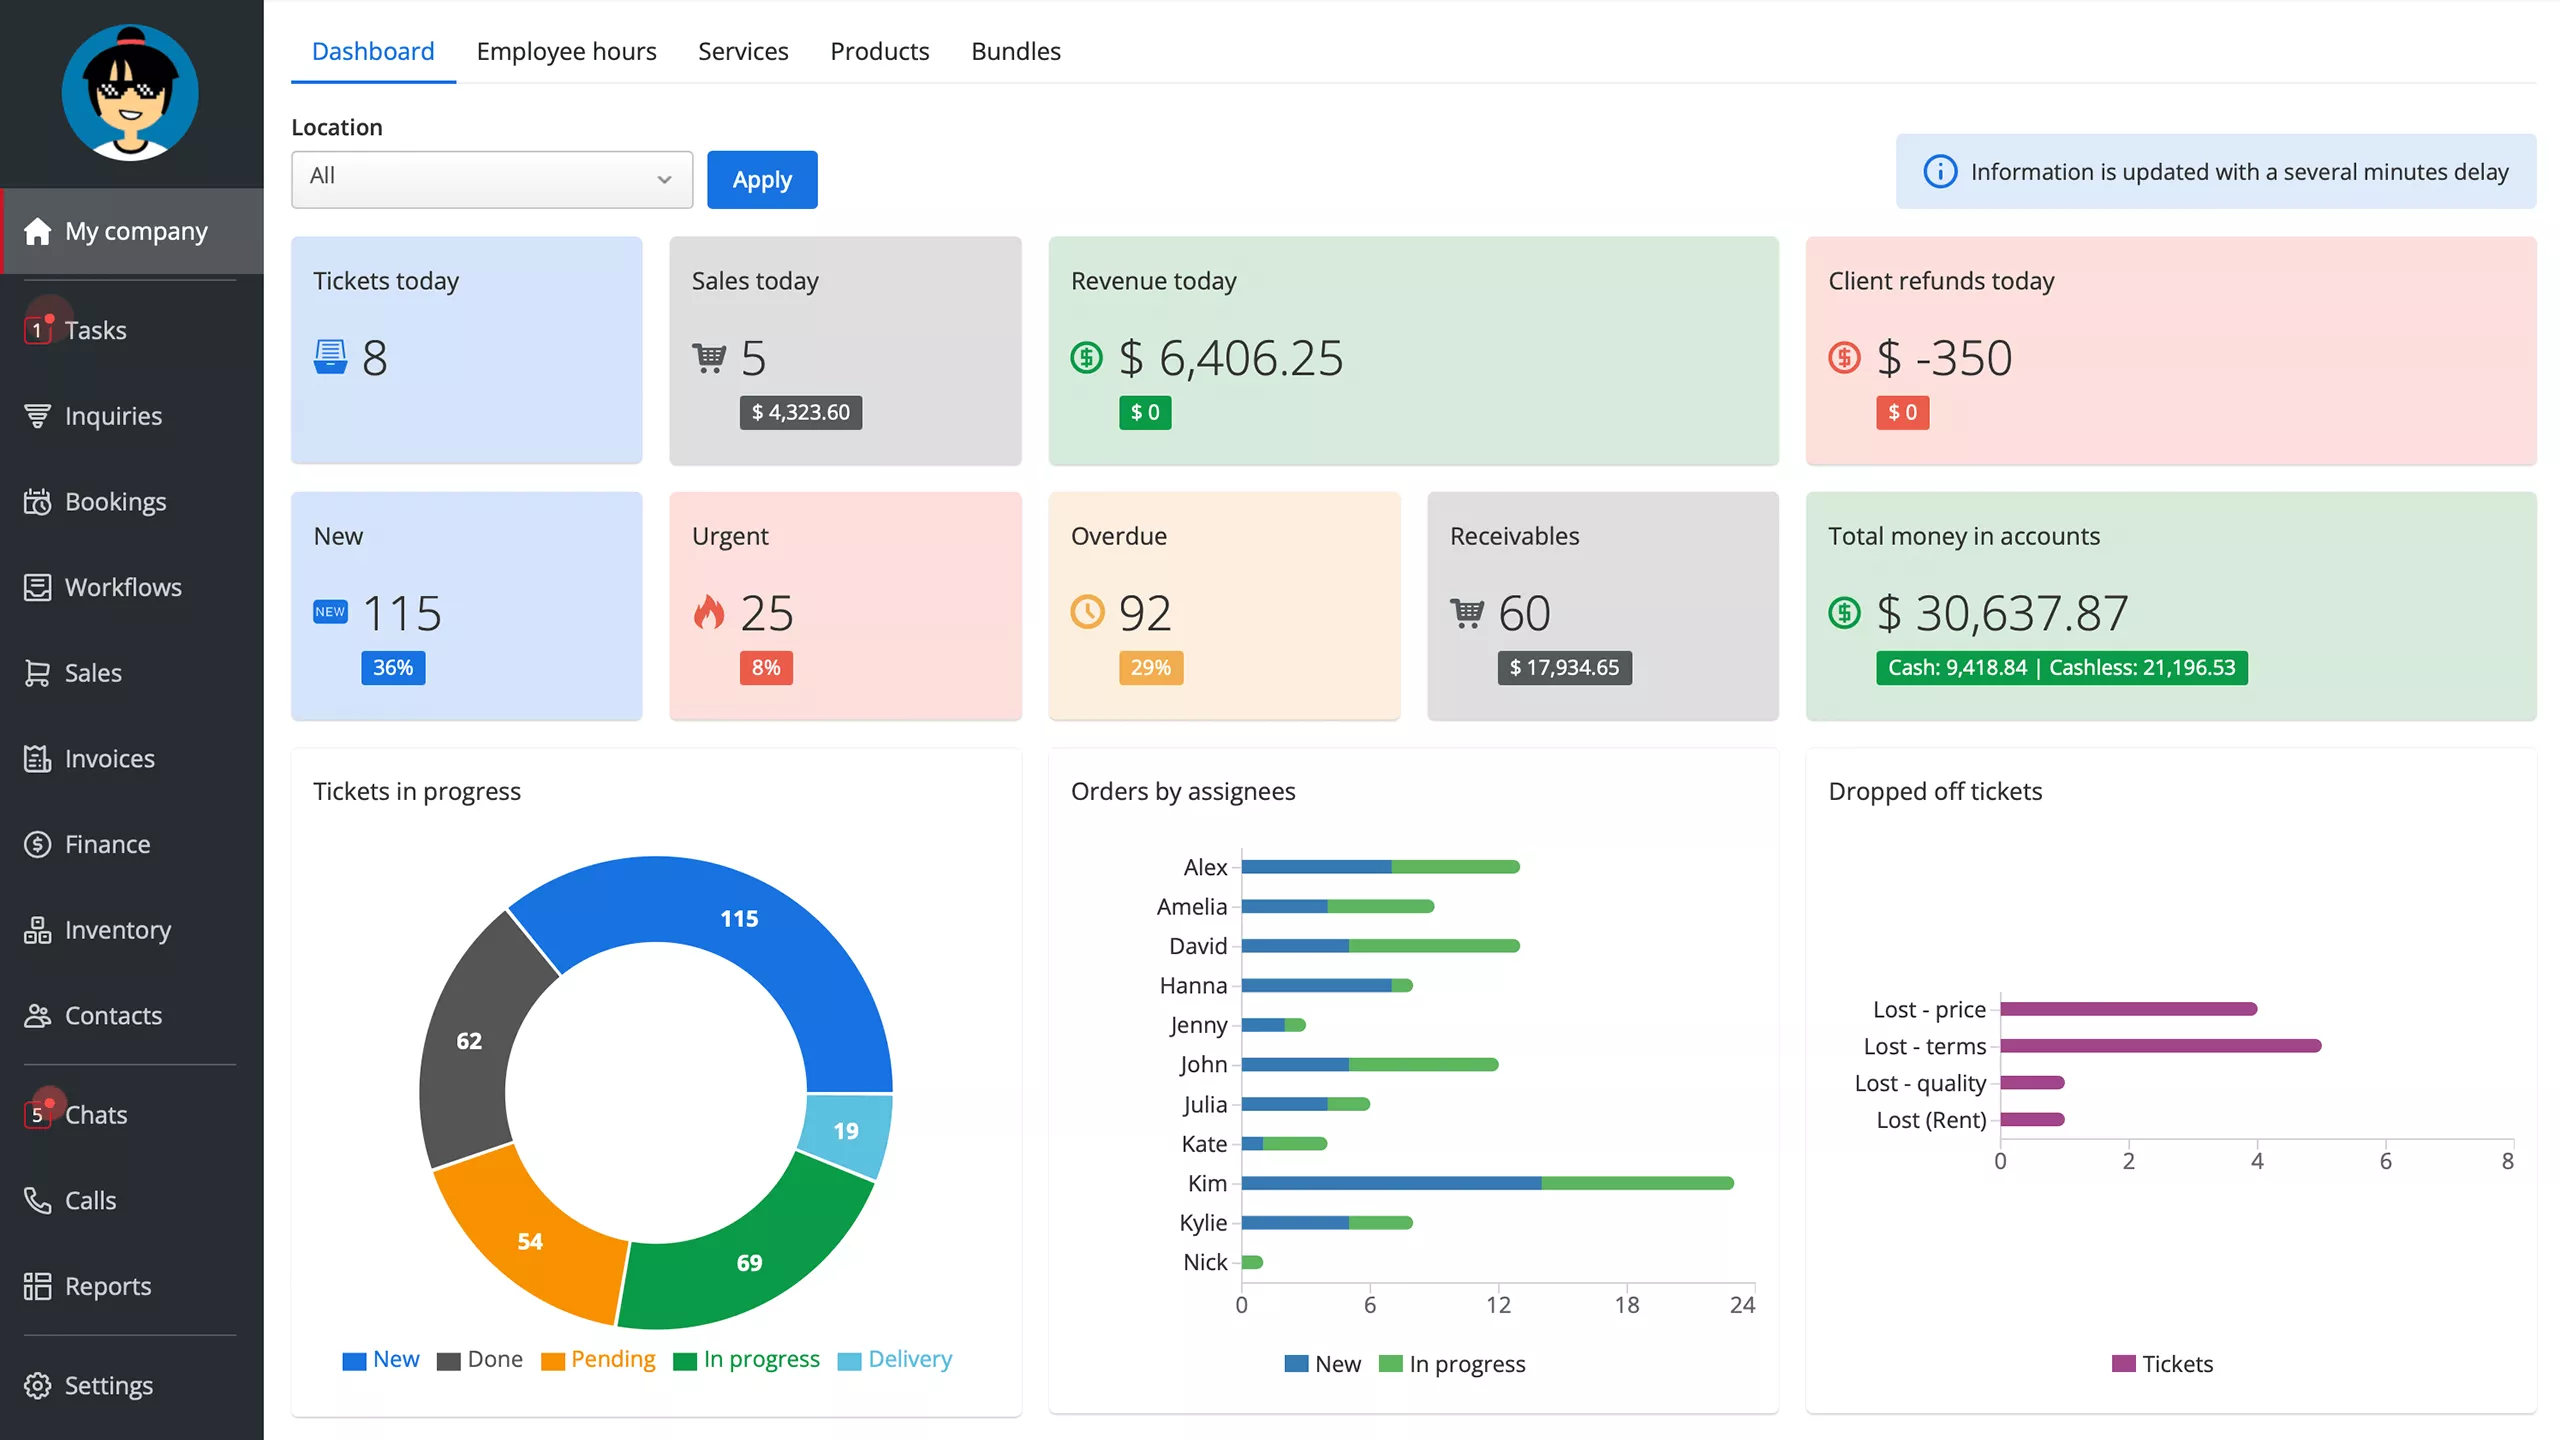Open Contacts from the sidebar
2560x1440 pixels.
[112, 1015]
